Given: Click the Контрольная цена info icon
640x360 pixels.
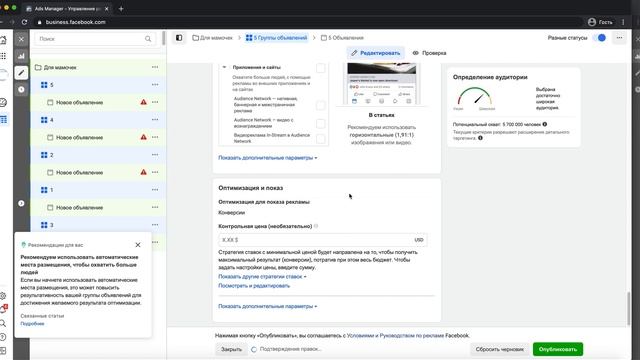Looking at the screenshot, I should point(316,226).
